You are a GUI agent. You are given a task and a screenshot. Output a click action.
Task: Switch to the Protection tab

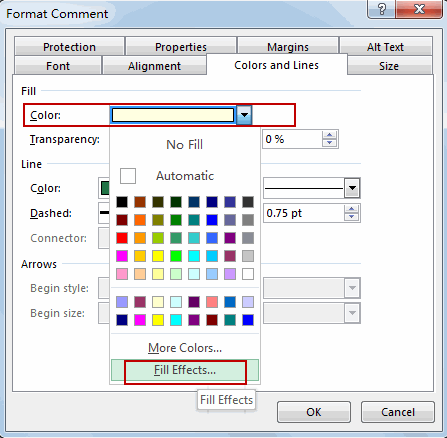click(x=69, y=47)
